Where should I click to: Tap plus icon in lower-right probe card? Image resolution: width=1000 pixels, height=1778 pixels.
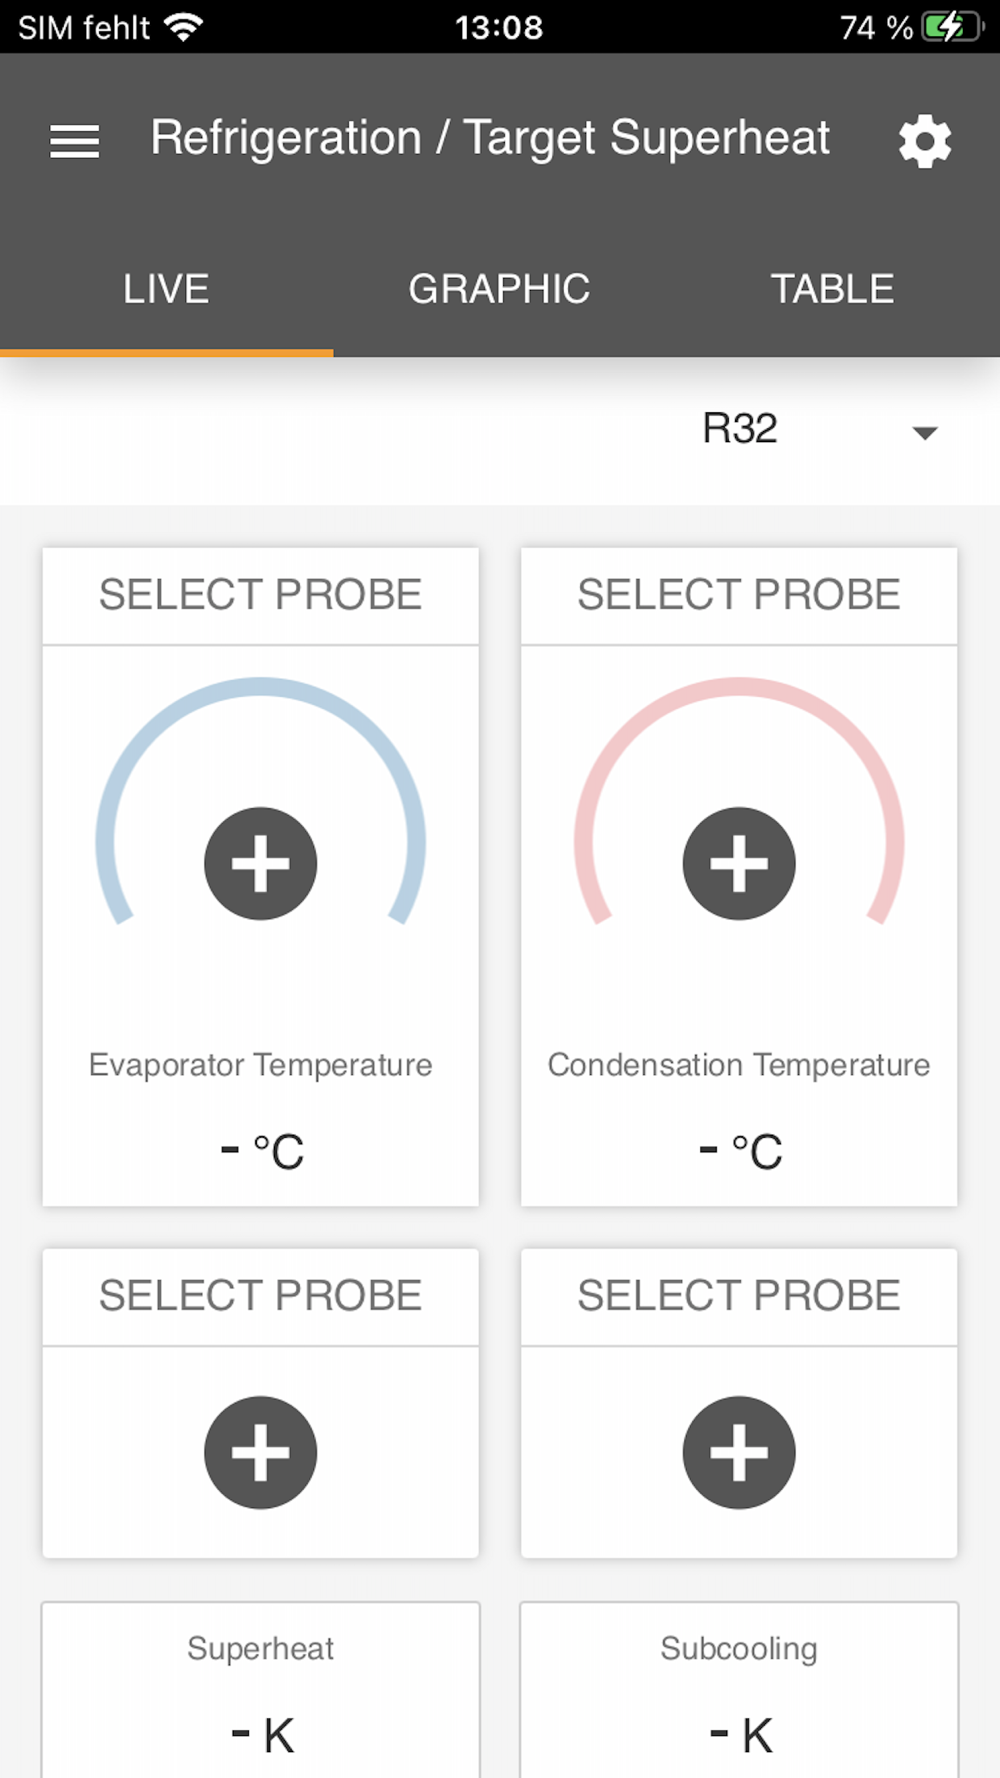(739, 1452)
